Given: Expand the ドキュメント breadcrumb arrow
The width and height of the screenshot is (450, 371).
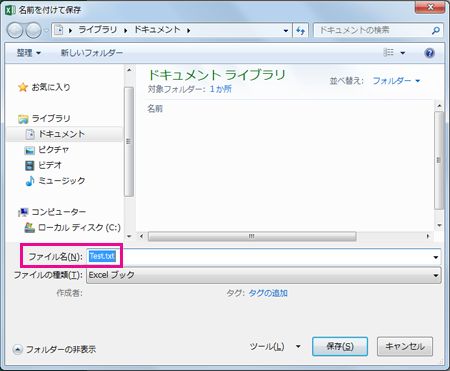Looking at the screenshot, I should (x=189, y=31).
